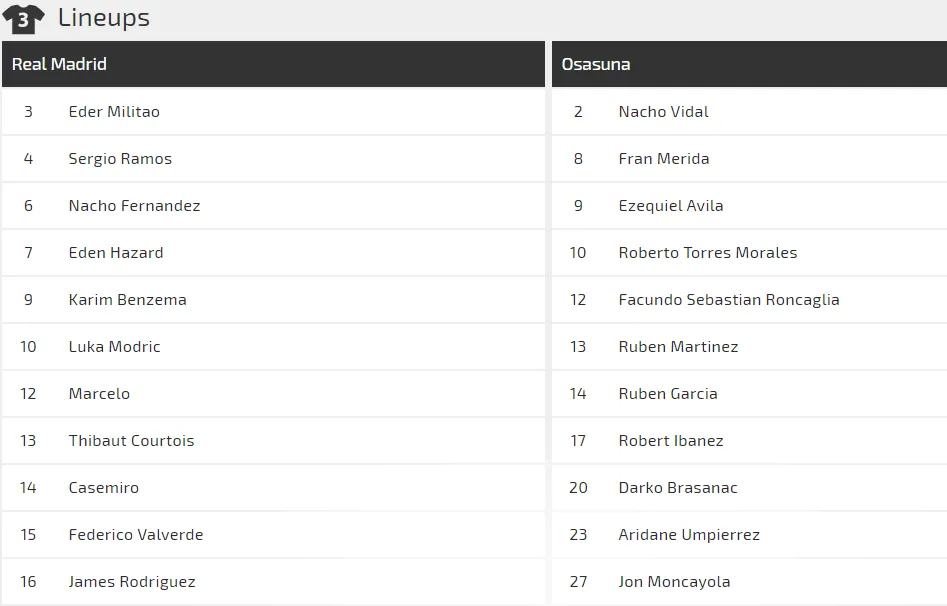This screenshot has height=606, width=947.
Task: Click the jersey icon beside Lineups
Action: (x=23, y=18)
